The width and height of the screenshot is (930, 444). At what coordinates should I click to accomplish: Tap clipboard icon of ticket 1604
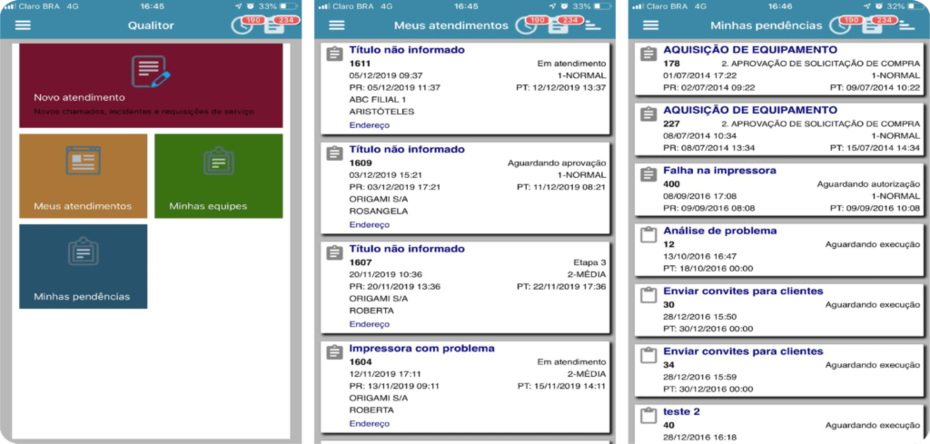click(x=335, y=353)
